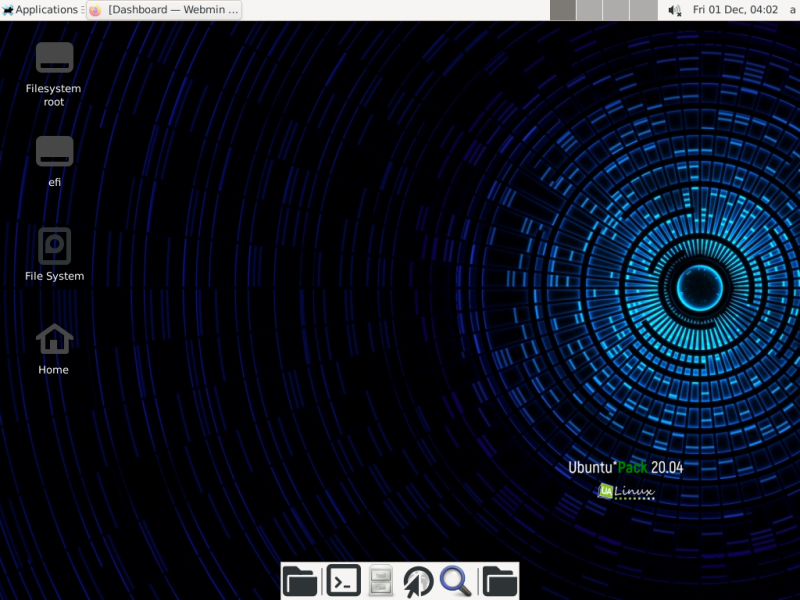Switch to the second workspace
The height and width of the screenshot is (600, 800).
(x=589, y=10)
